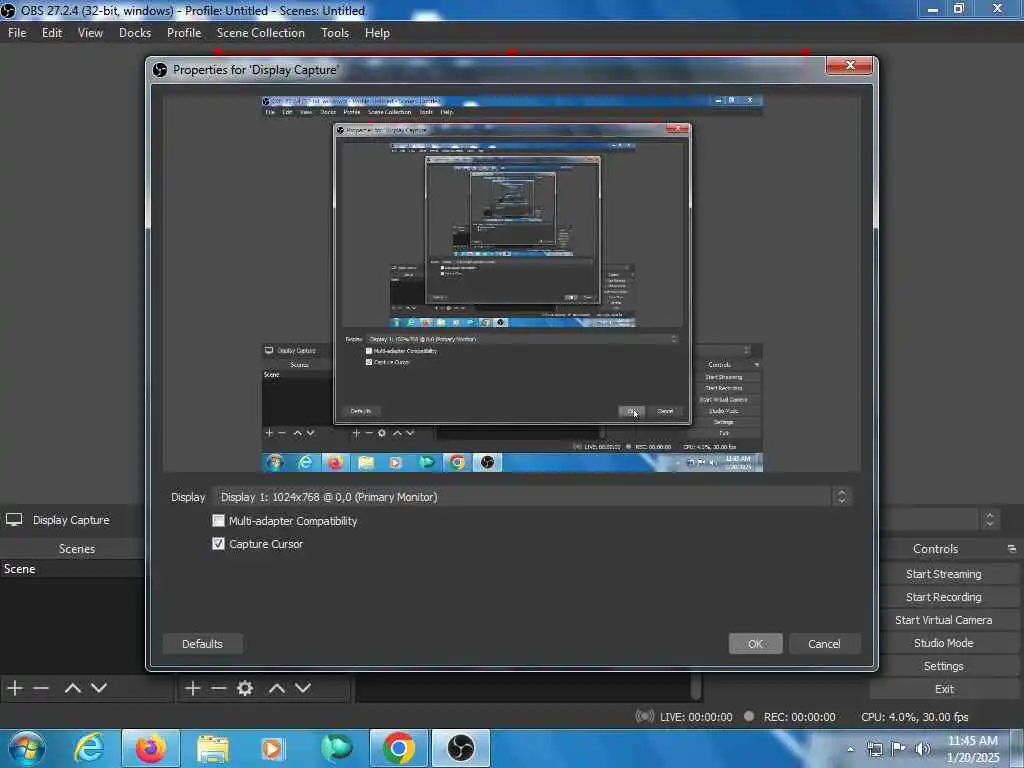Click Start Recording
The width and height of the screenshot is (1024, 768).
point(944,597)
